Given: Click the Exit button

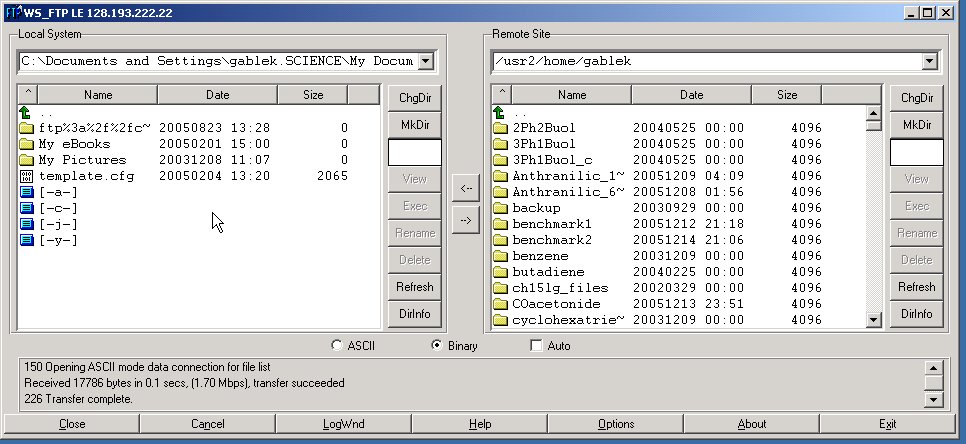Looking at the screenshot, I should point(888,424).
